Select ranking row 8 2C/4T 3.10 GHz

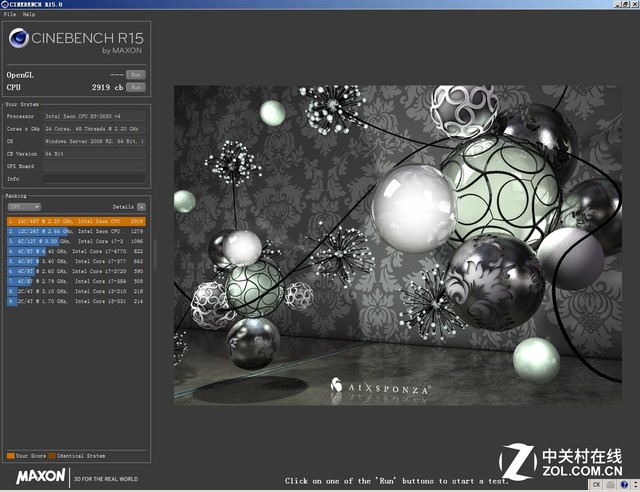point(76,291)
